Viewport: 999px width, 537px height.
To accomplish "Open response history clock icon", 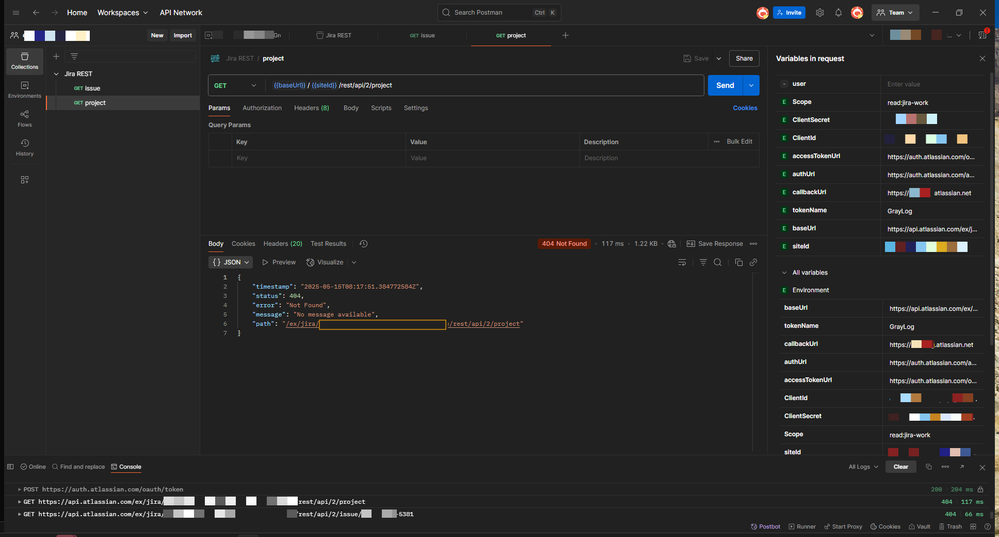I will 363,244.
